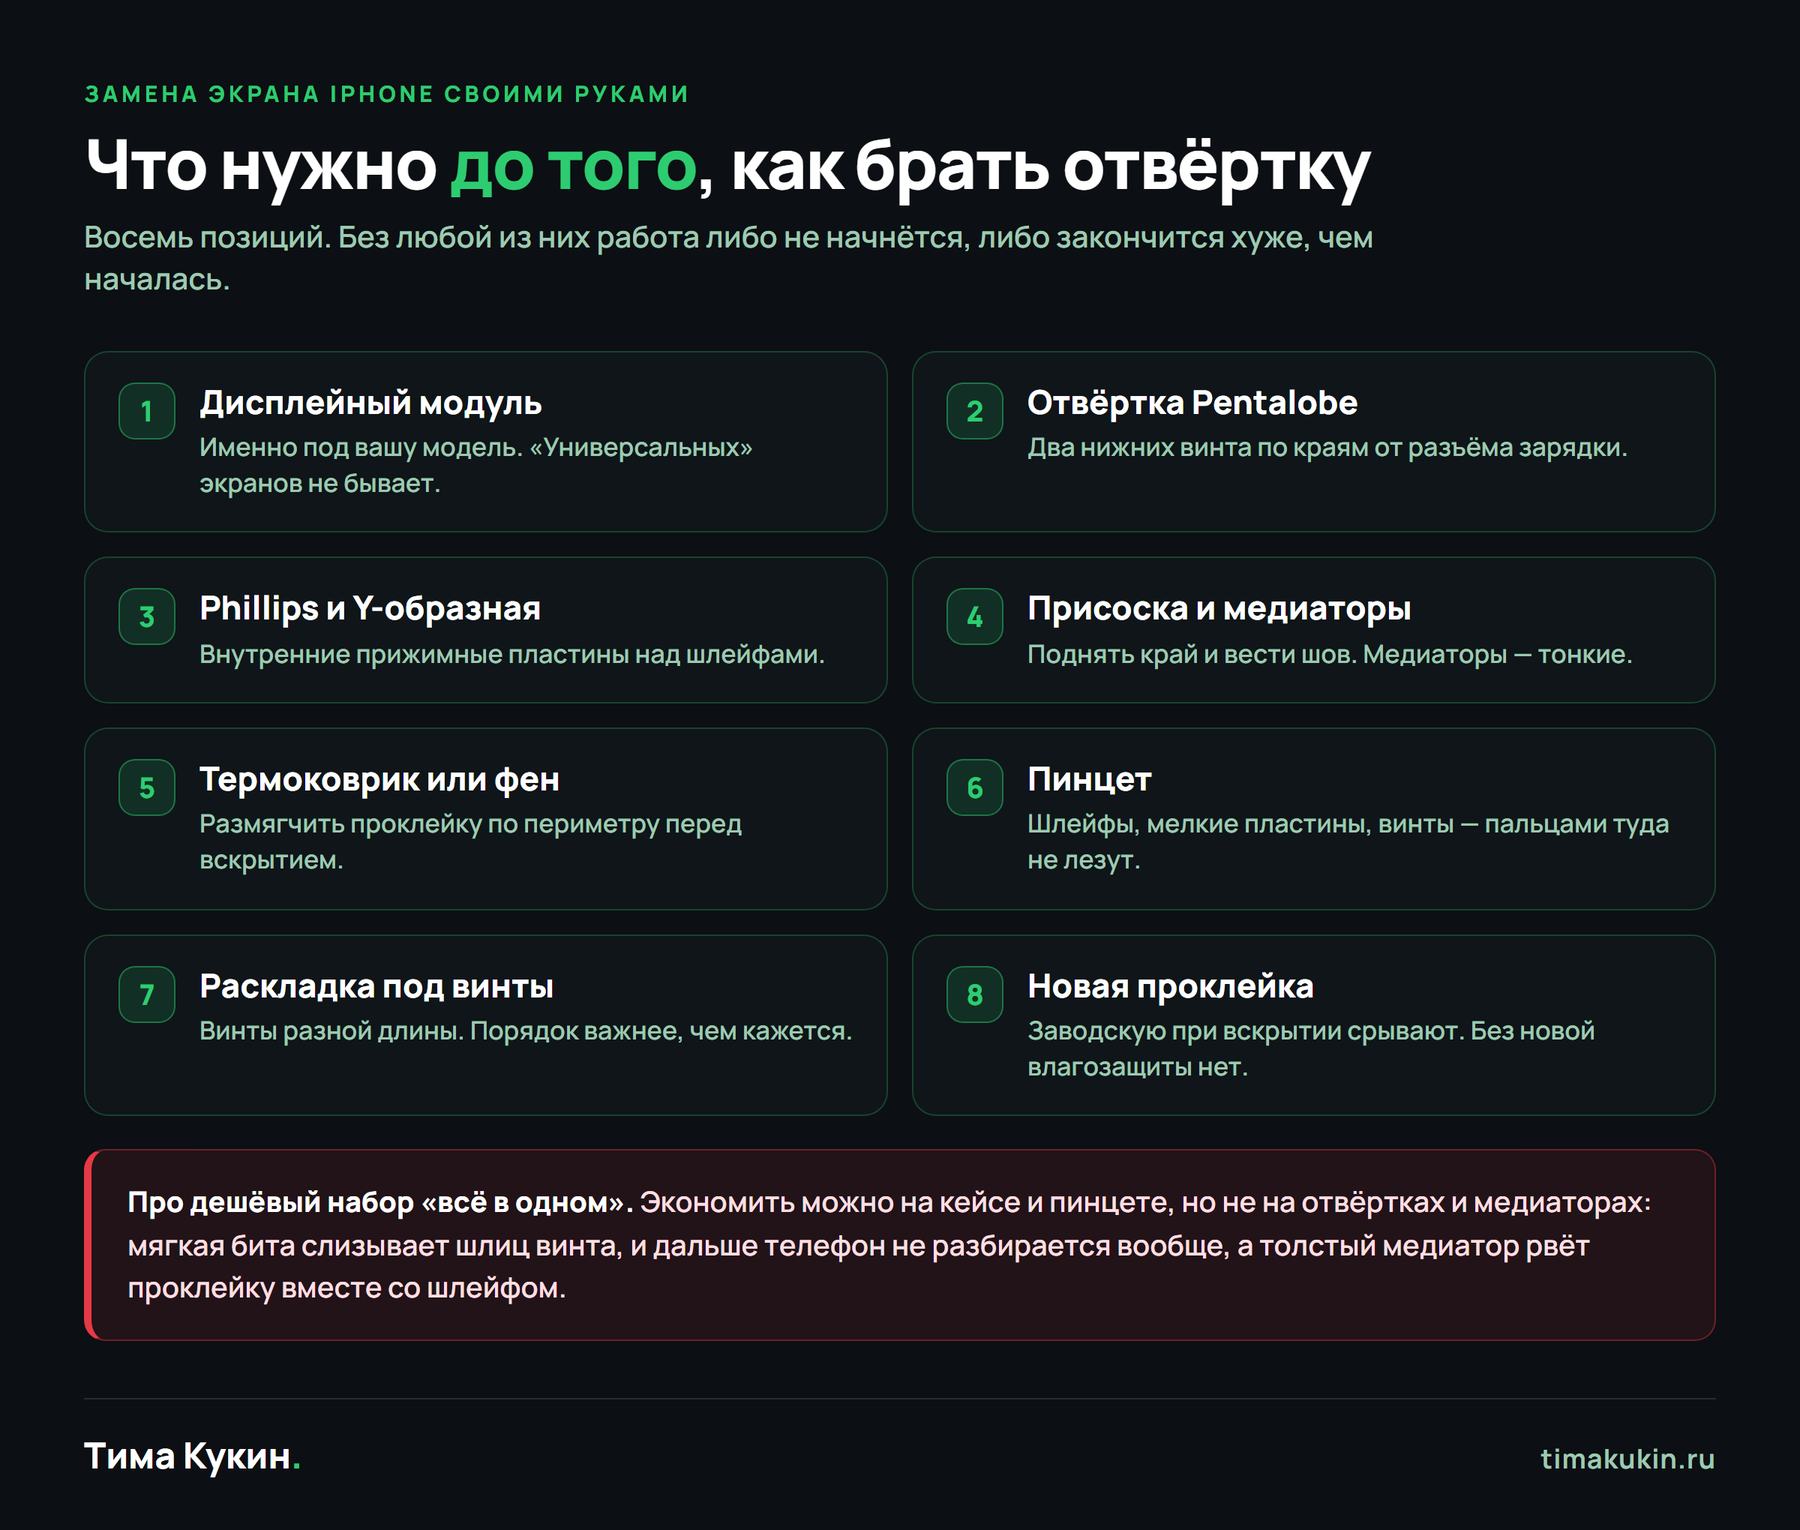The image size is (1800, 1530).
Task: Click the «Тима Кукин.» brand name in the footer
Action: click(192, 1457)
